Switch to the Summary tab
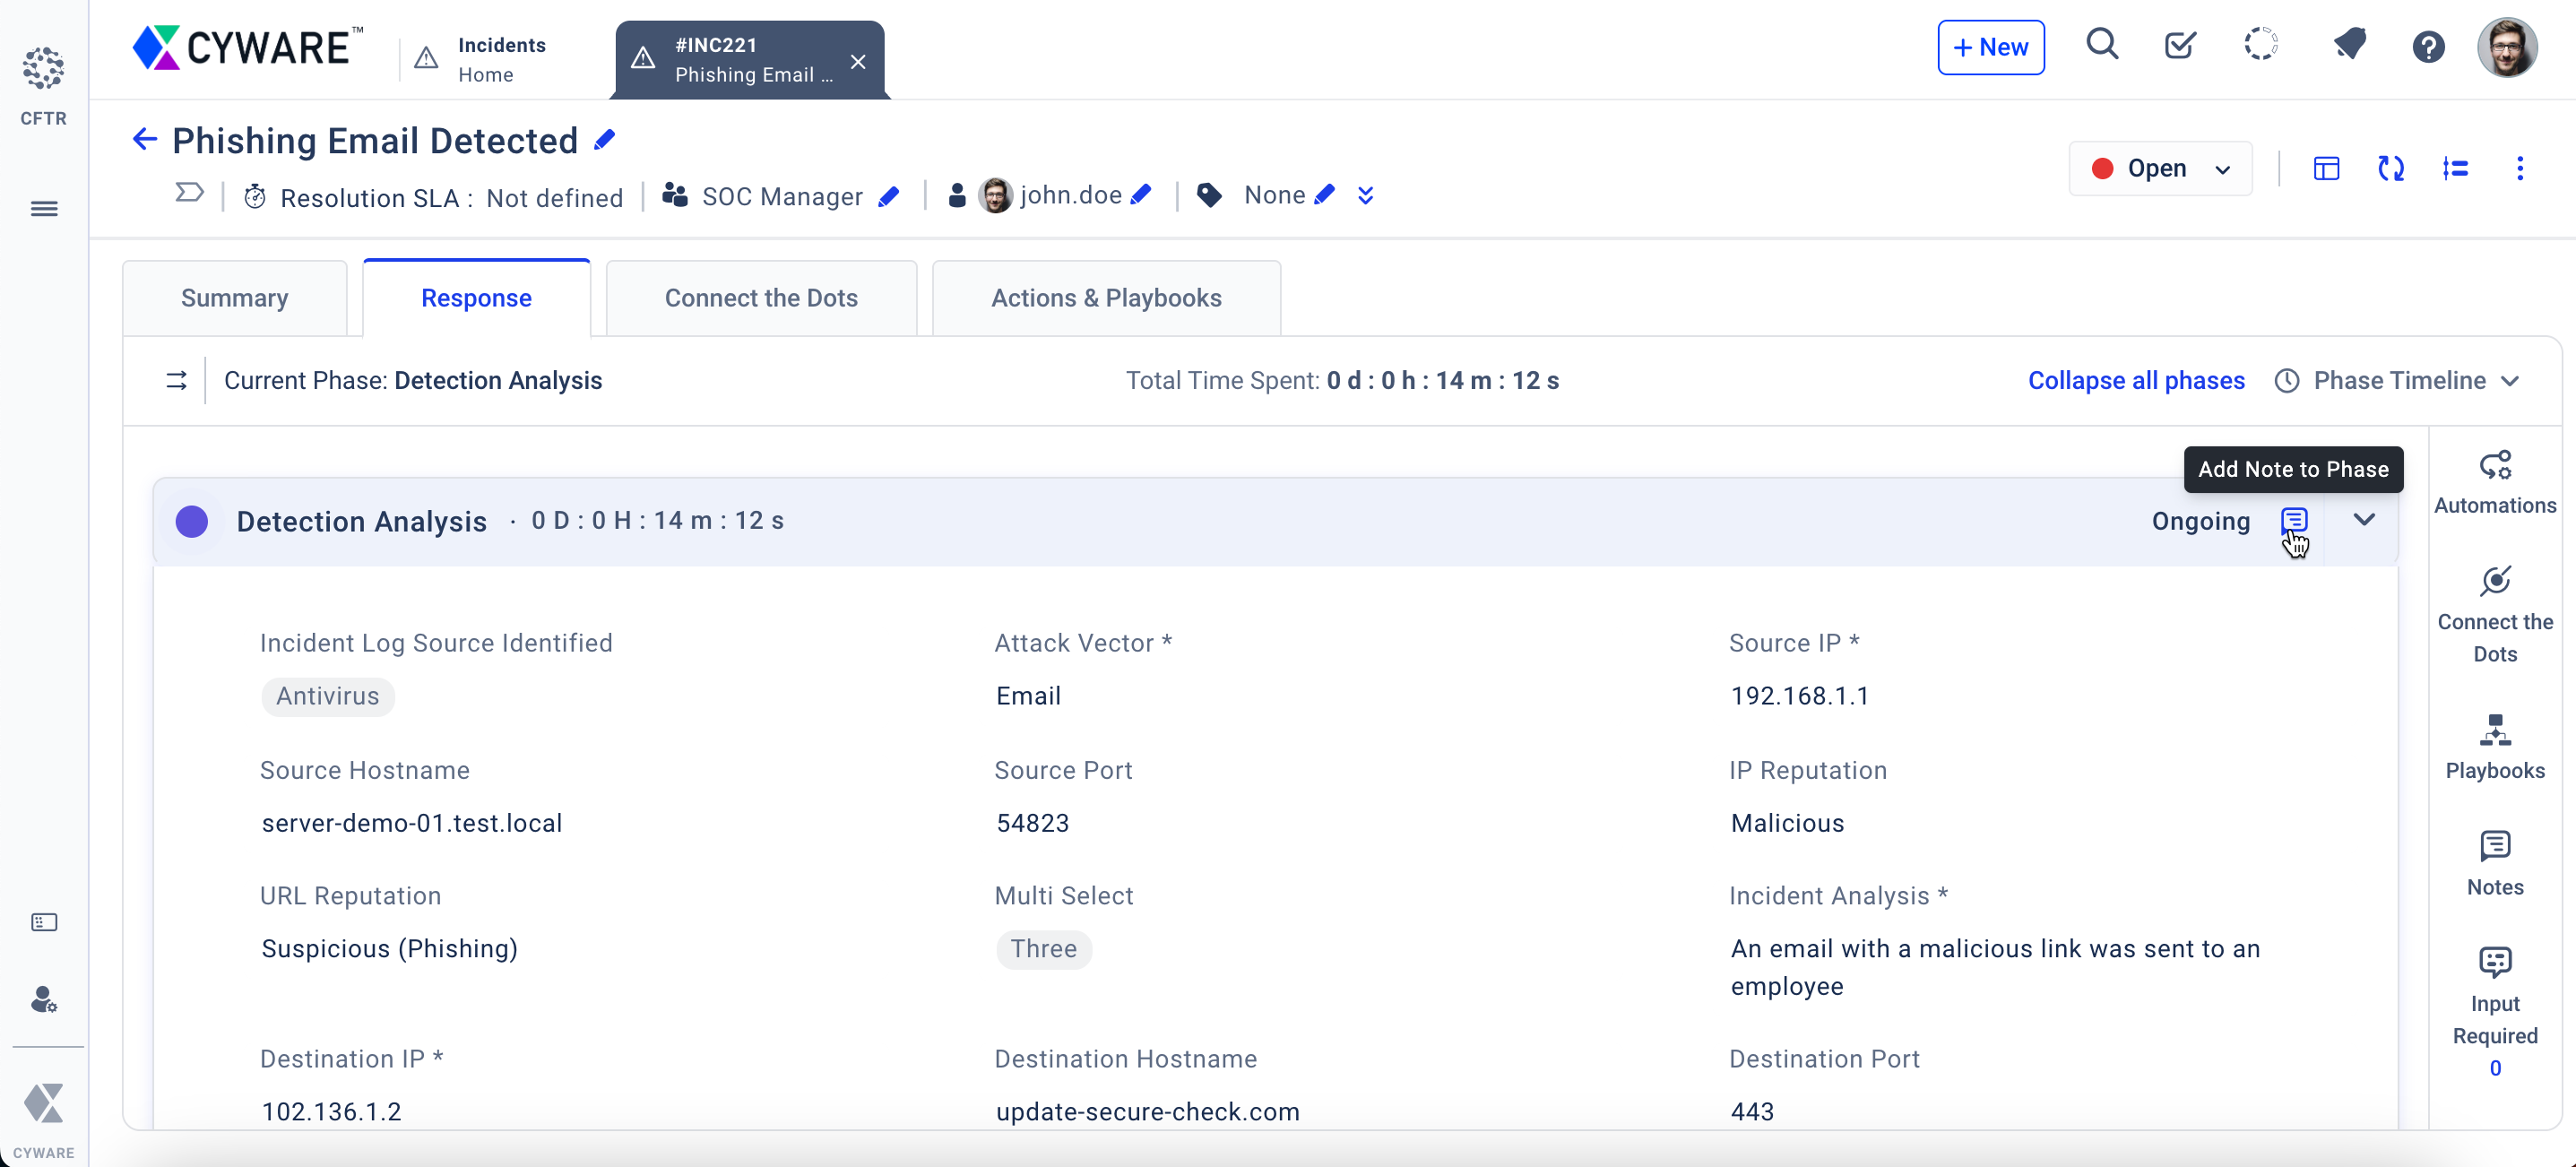 tap(234, 298)
